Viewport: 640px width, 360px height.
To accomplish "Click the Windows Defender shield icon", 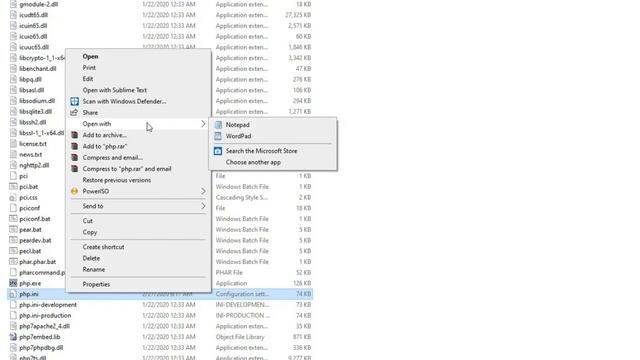I will tap(74, 101).
